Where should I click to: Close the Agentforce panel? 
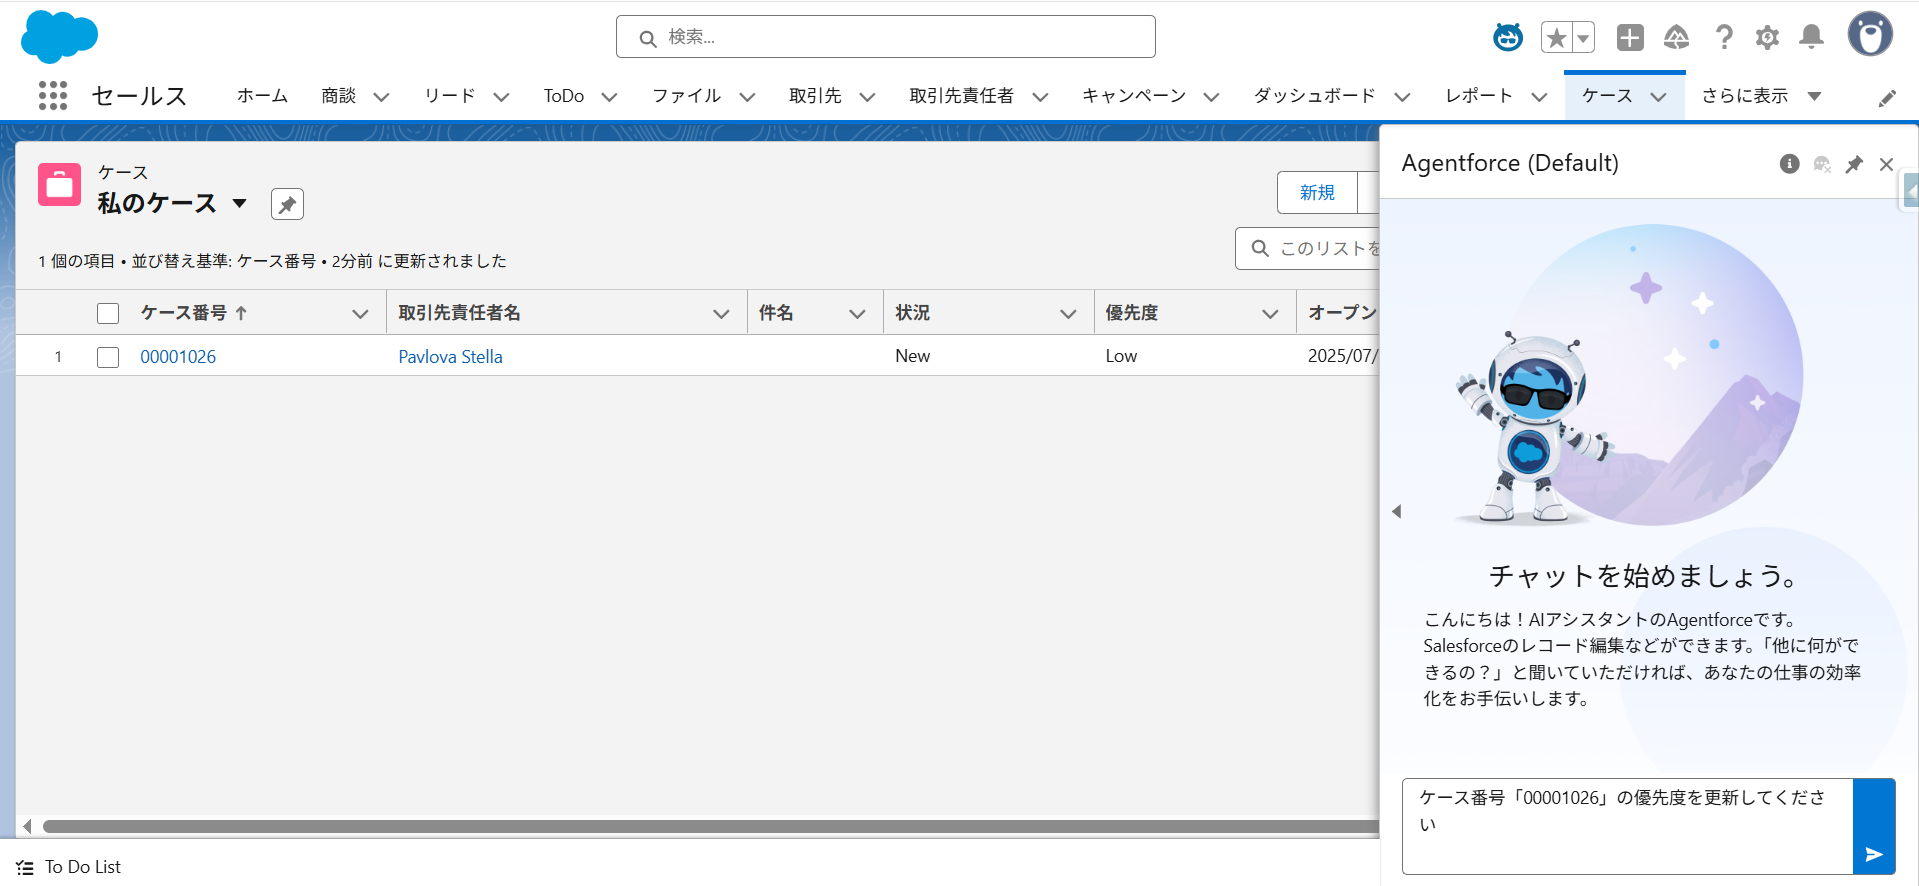click(1886, 164)
